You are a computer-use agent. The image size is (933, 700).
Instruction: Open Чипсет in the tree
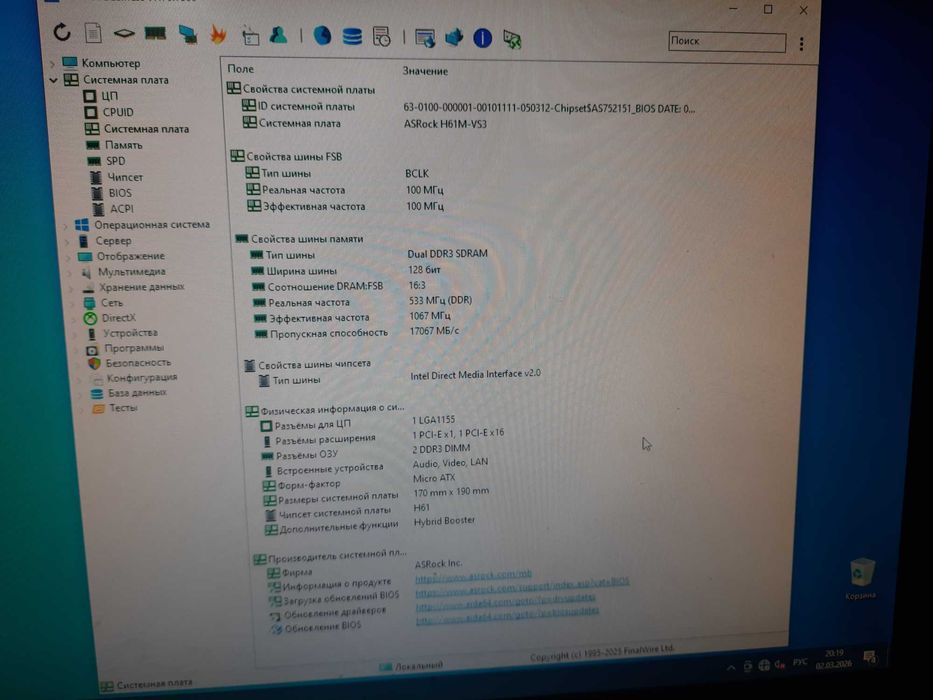pos(117,177)
